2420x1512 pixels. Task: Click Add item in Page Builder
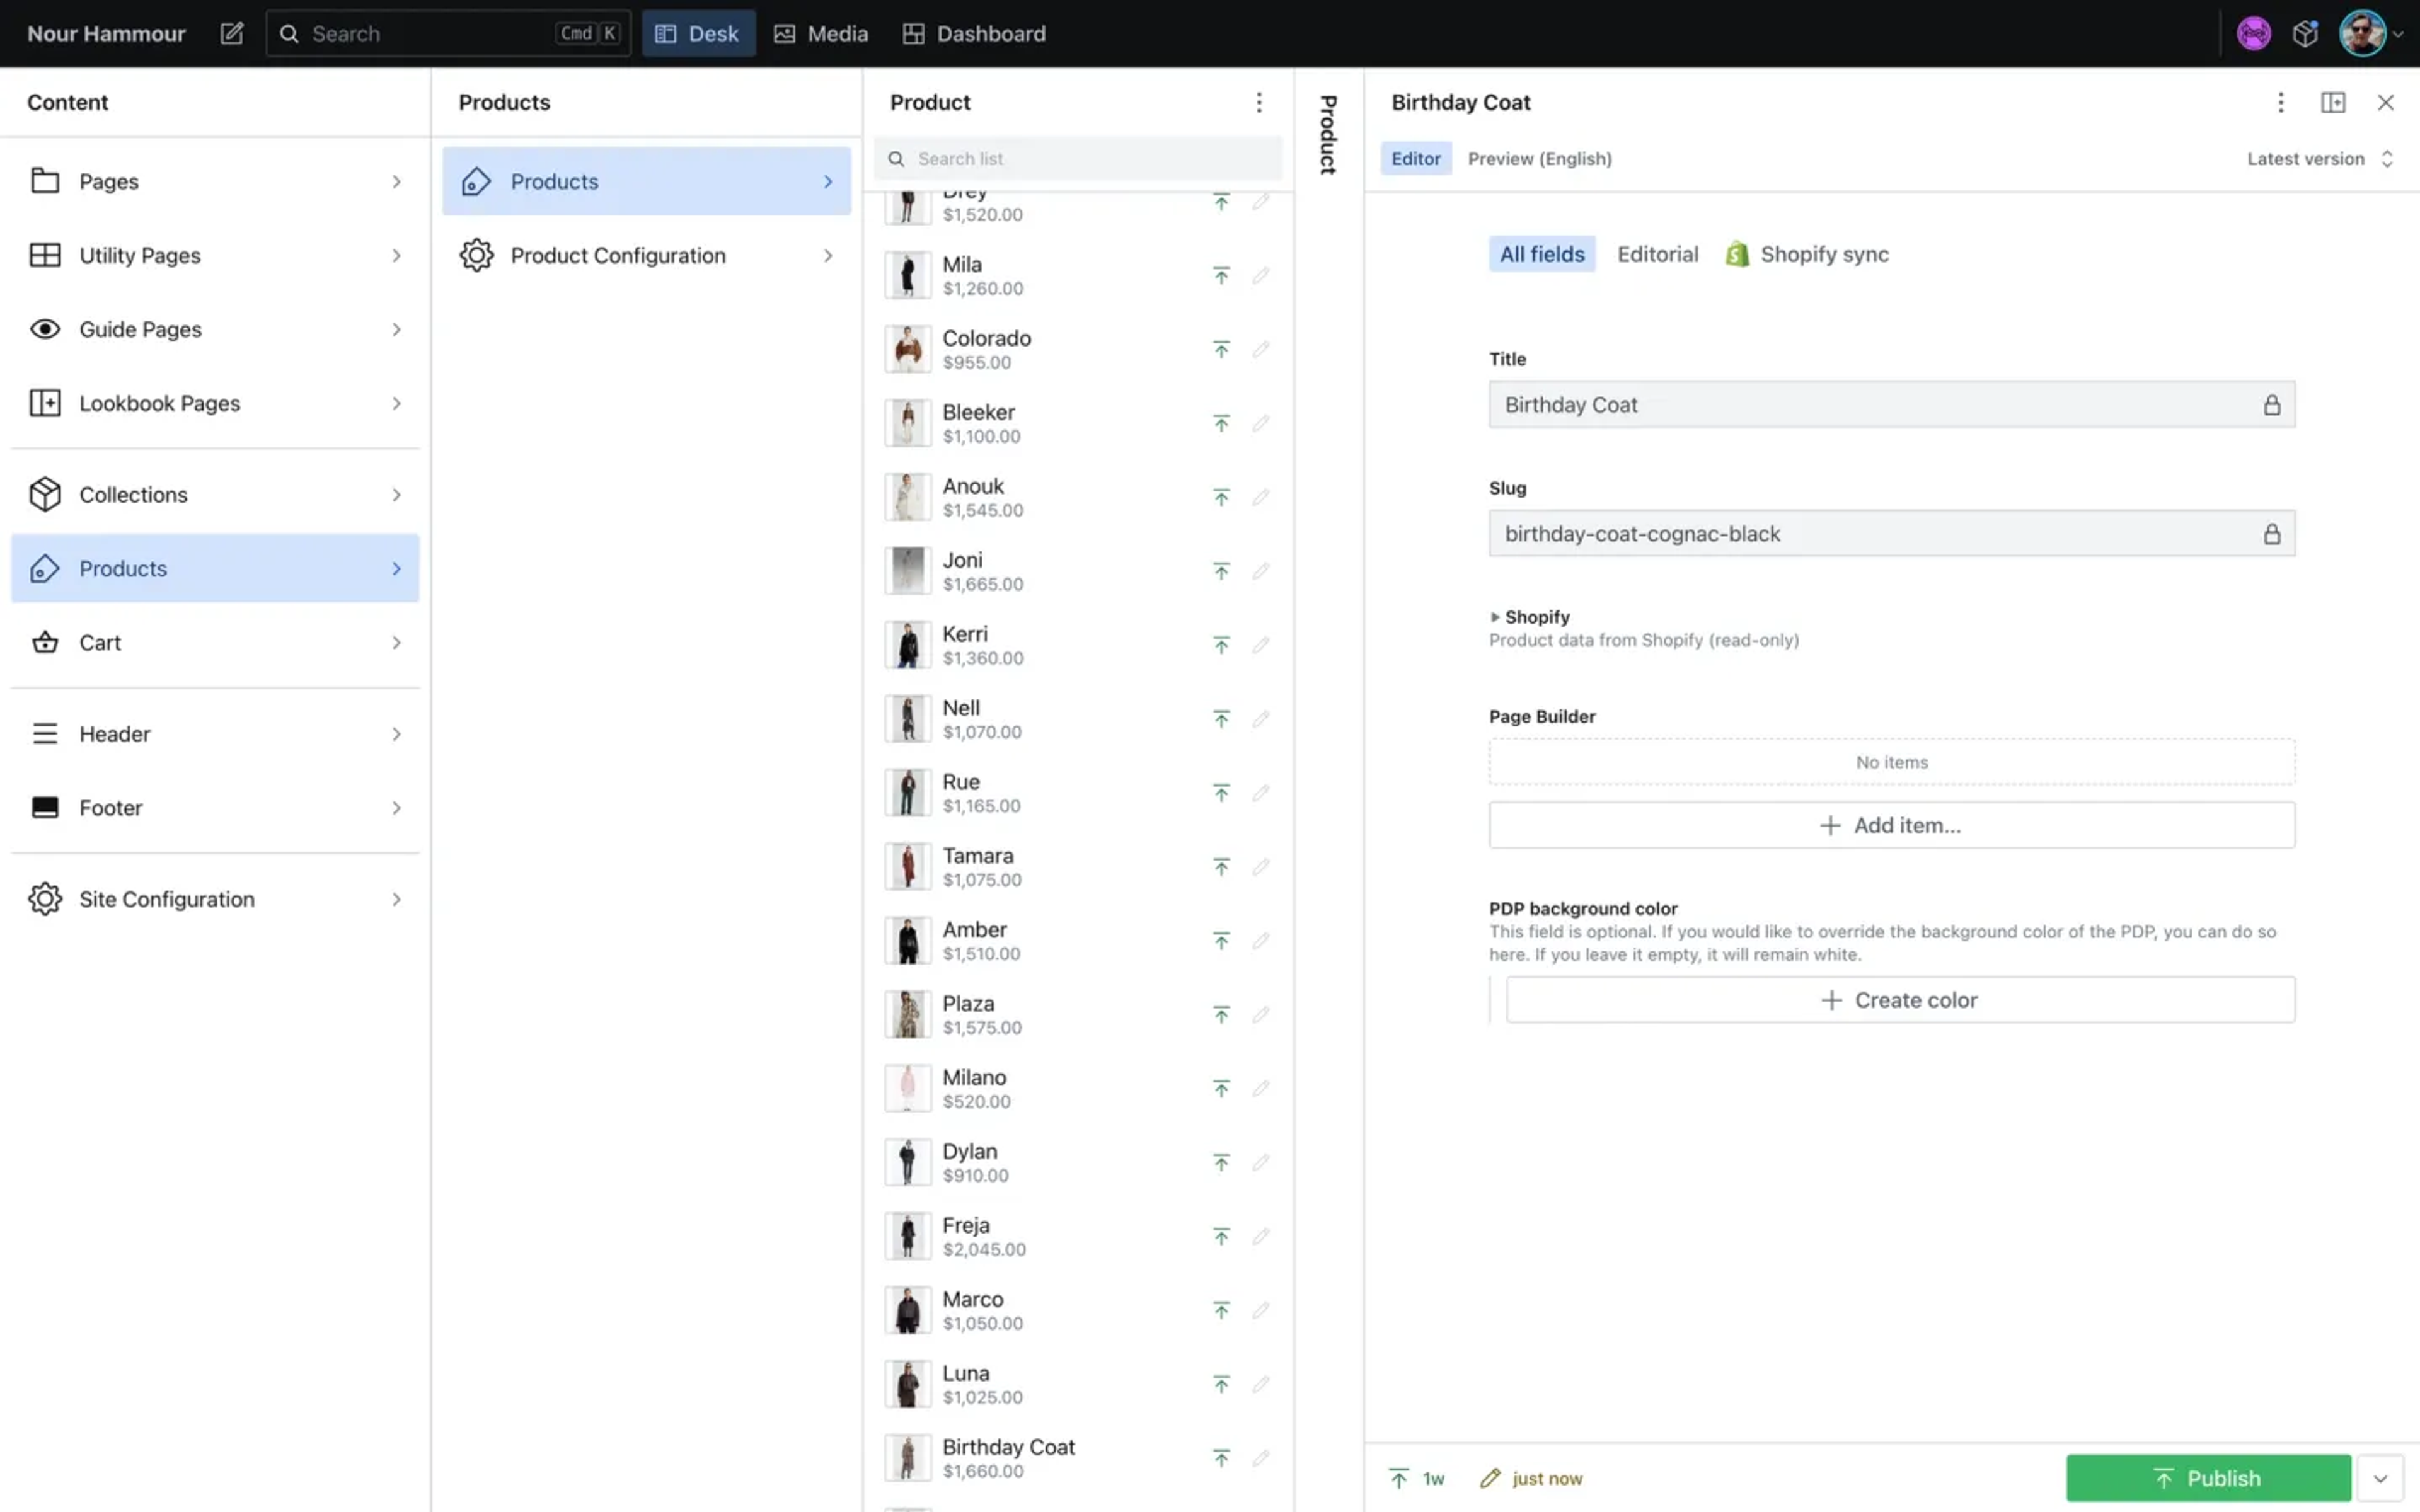tap(1891, 825)
